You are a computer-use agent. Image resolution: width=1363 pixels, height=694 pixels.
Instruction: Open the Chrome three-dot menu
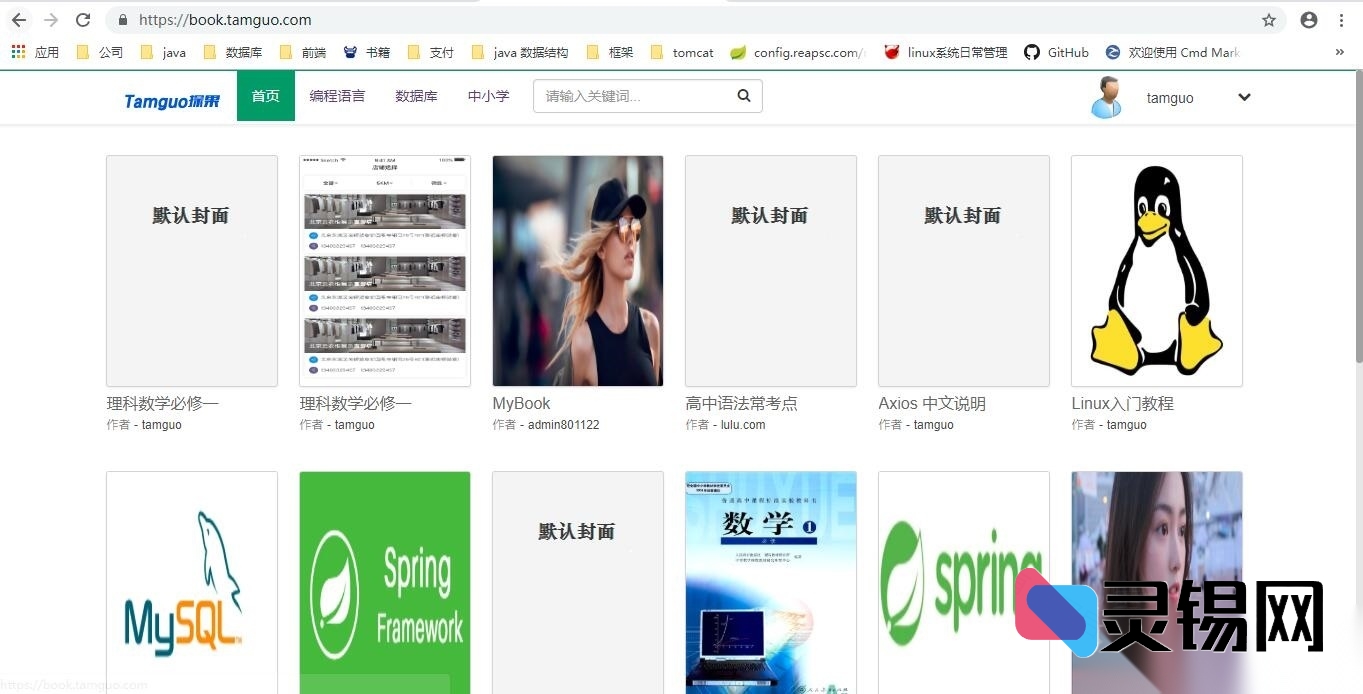tap(1342, 19)
